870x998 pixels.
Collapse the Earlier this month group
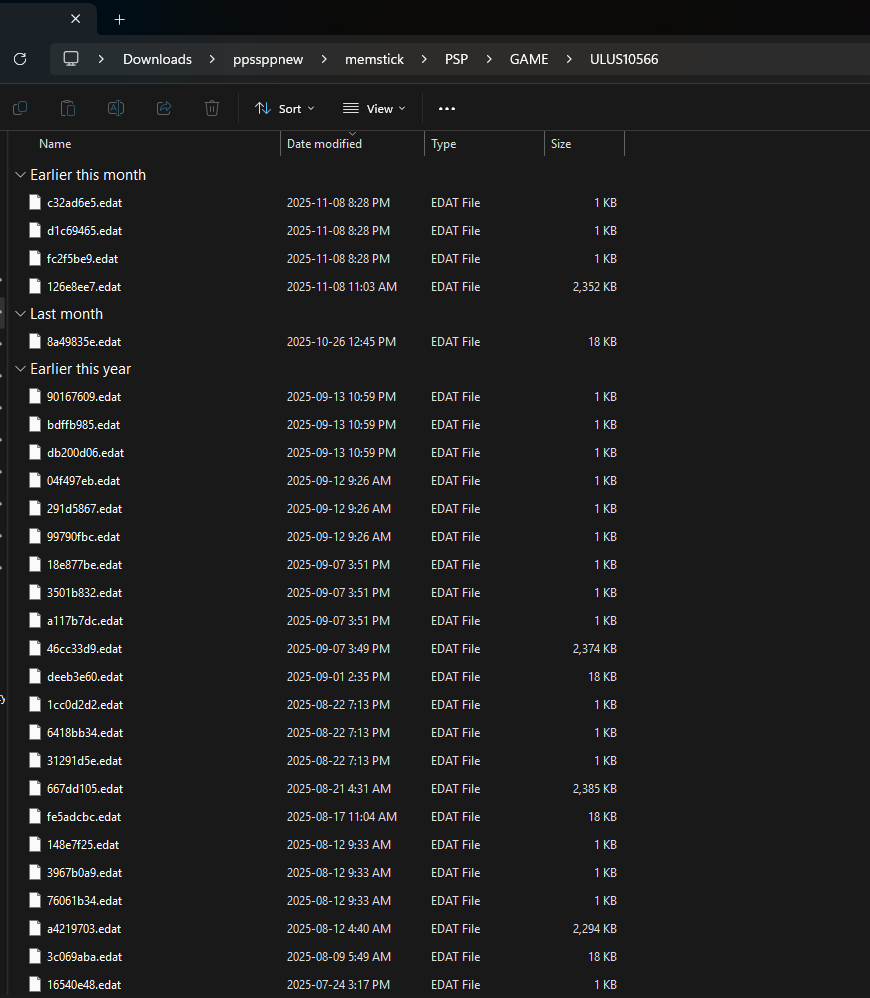(x=20, y=175)
